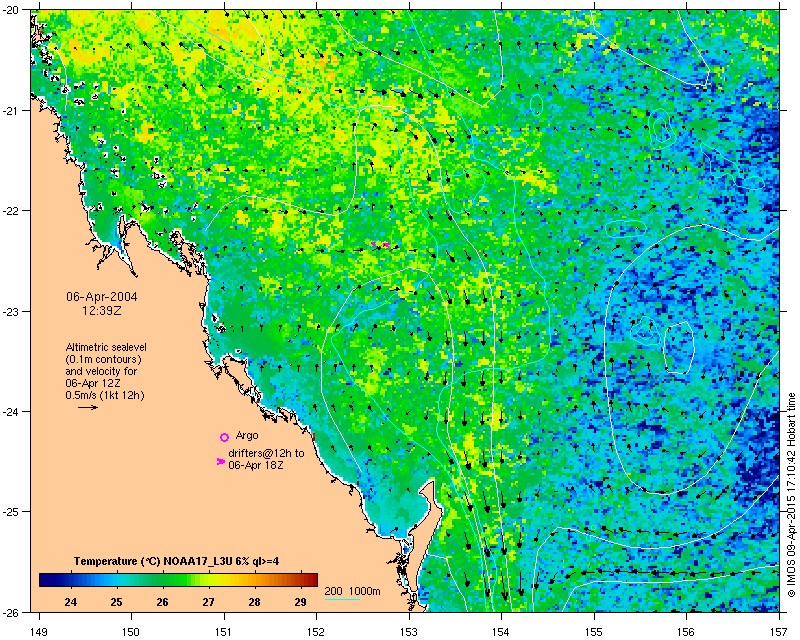Click the latitude axis label -24
800x640 pixels.
click(x=11, y=411)
